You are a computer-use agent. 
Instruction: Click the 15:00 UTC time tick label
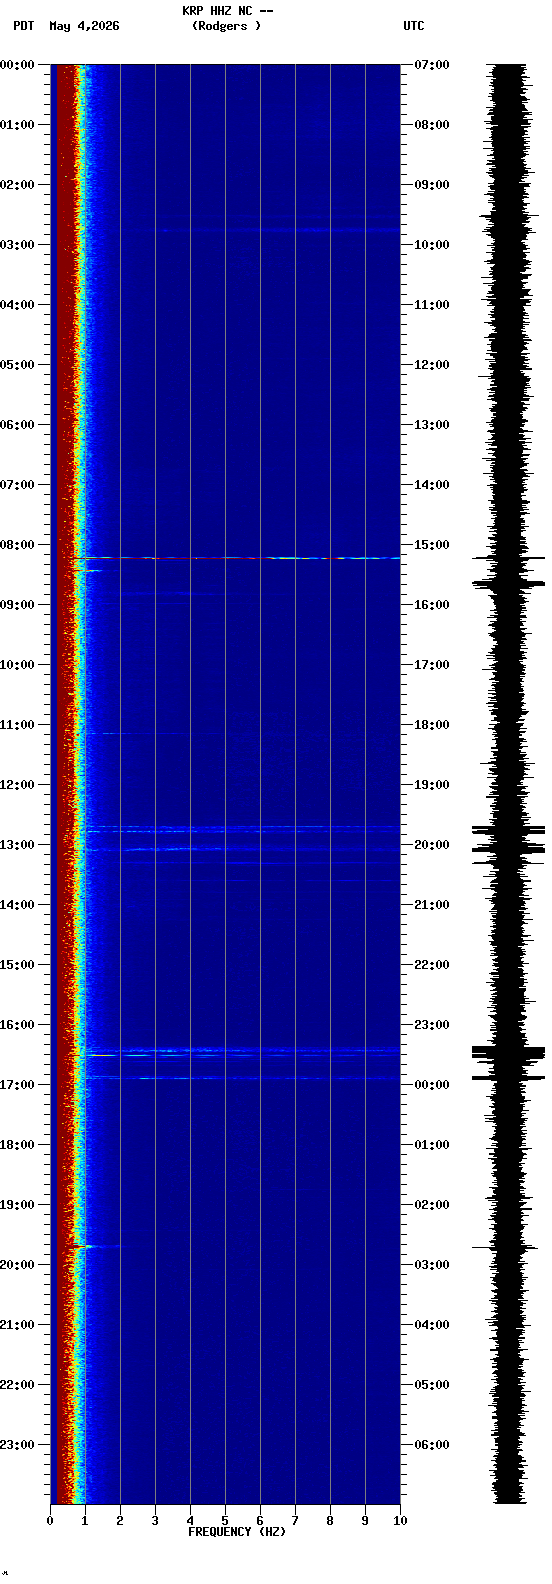pos(432,545)
